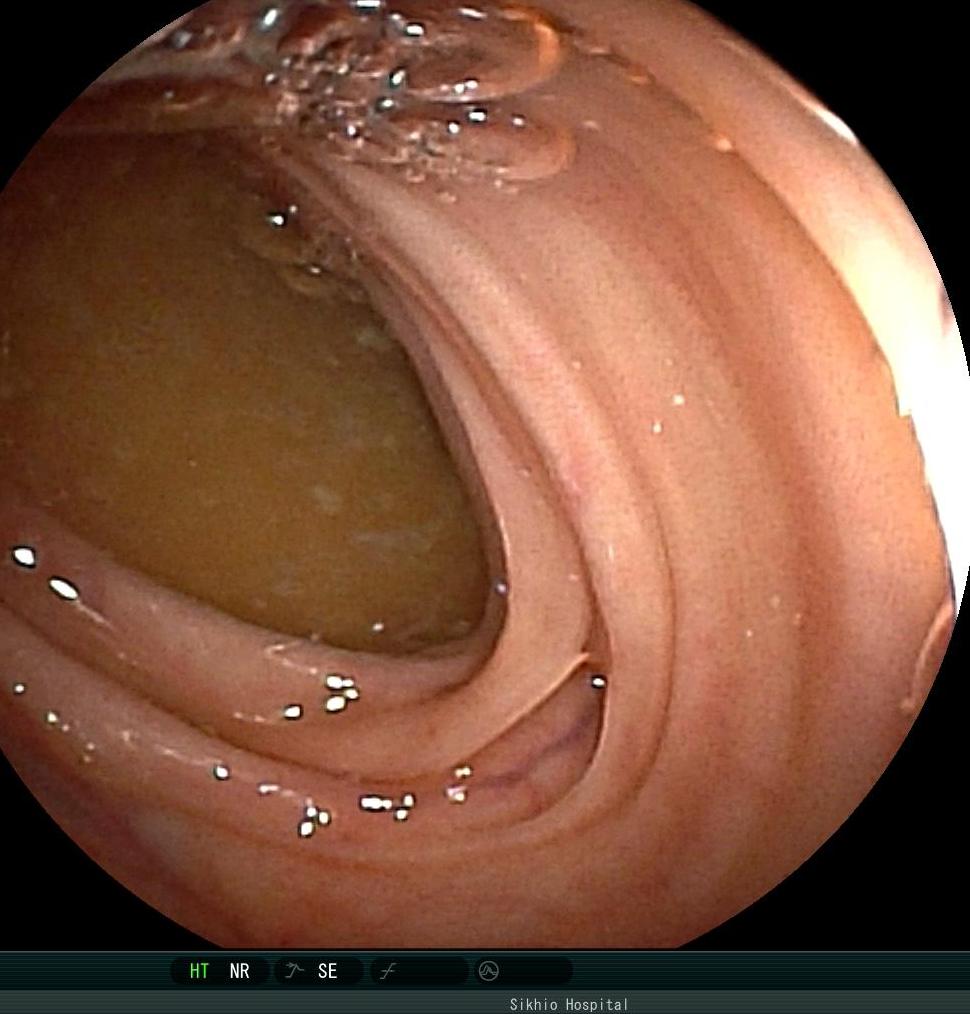Image resolution: width=970 pixels, height=1014 pixels.
Task: Click the green HT indicator
Action: [199, 971]
